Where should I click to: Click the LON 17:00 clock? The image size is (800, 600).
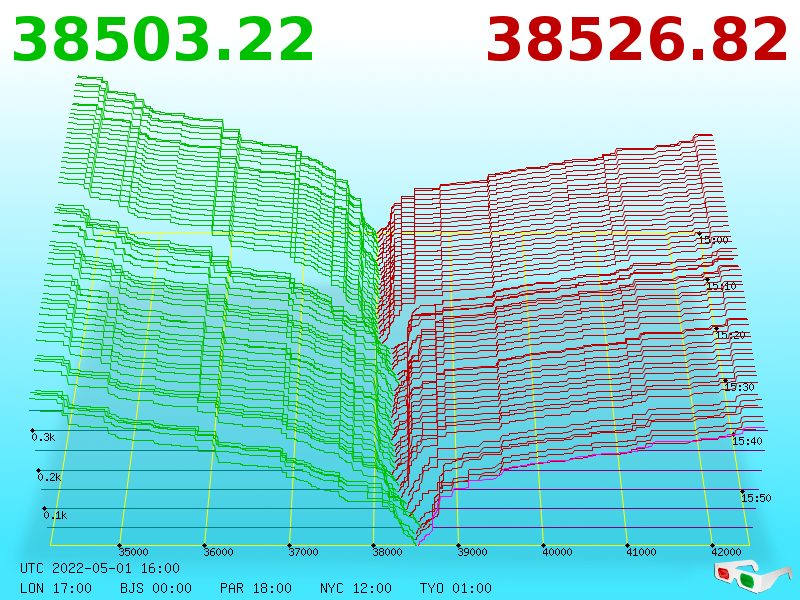pyautogui.click(x=56, y=588)
